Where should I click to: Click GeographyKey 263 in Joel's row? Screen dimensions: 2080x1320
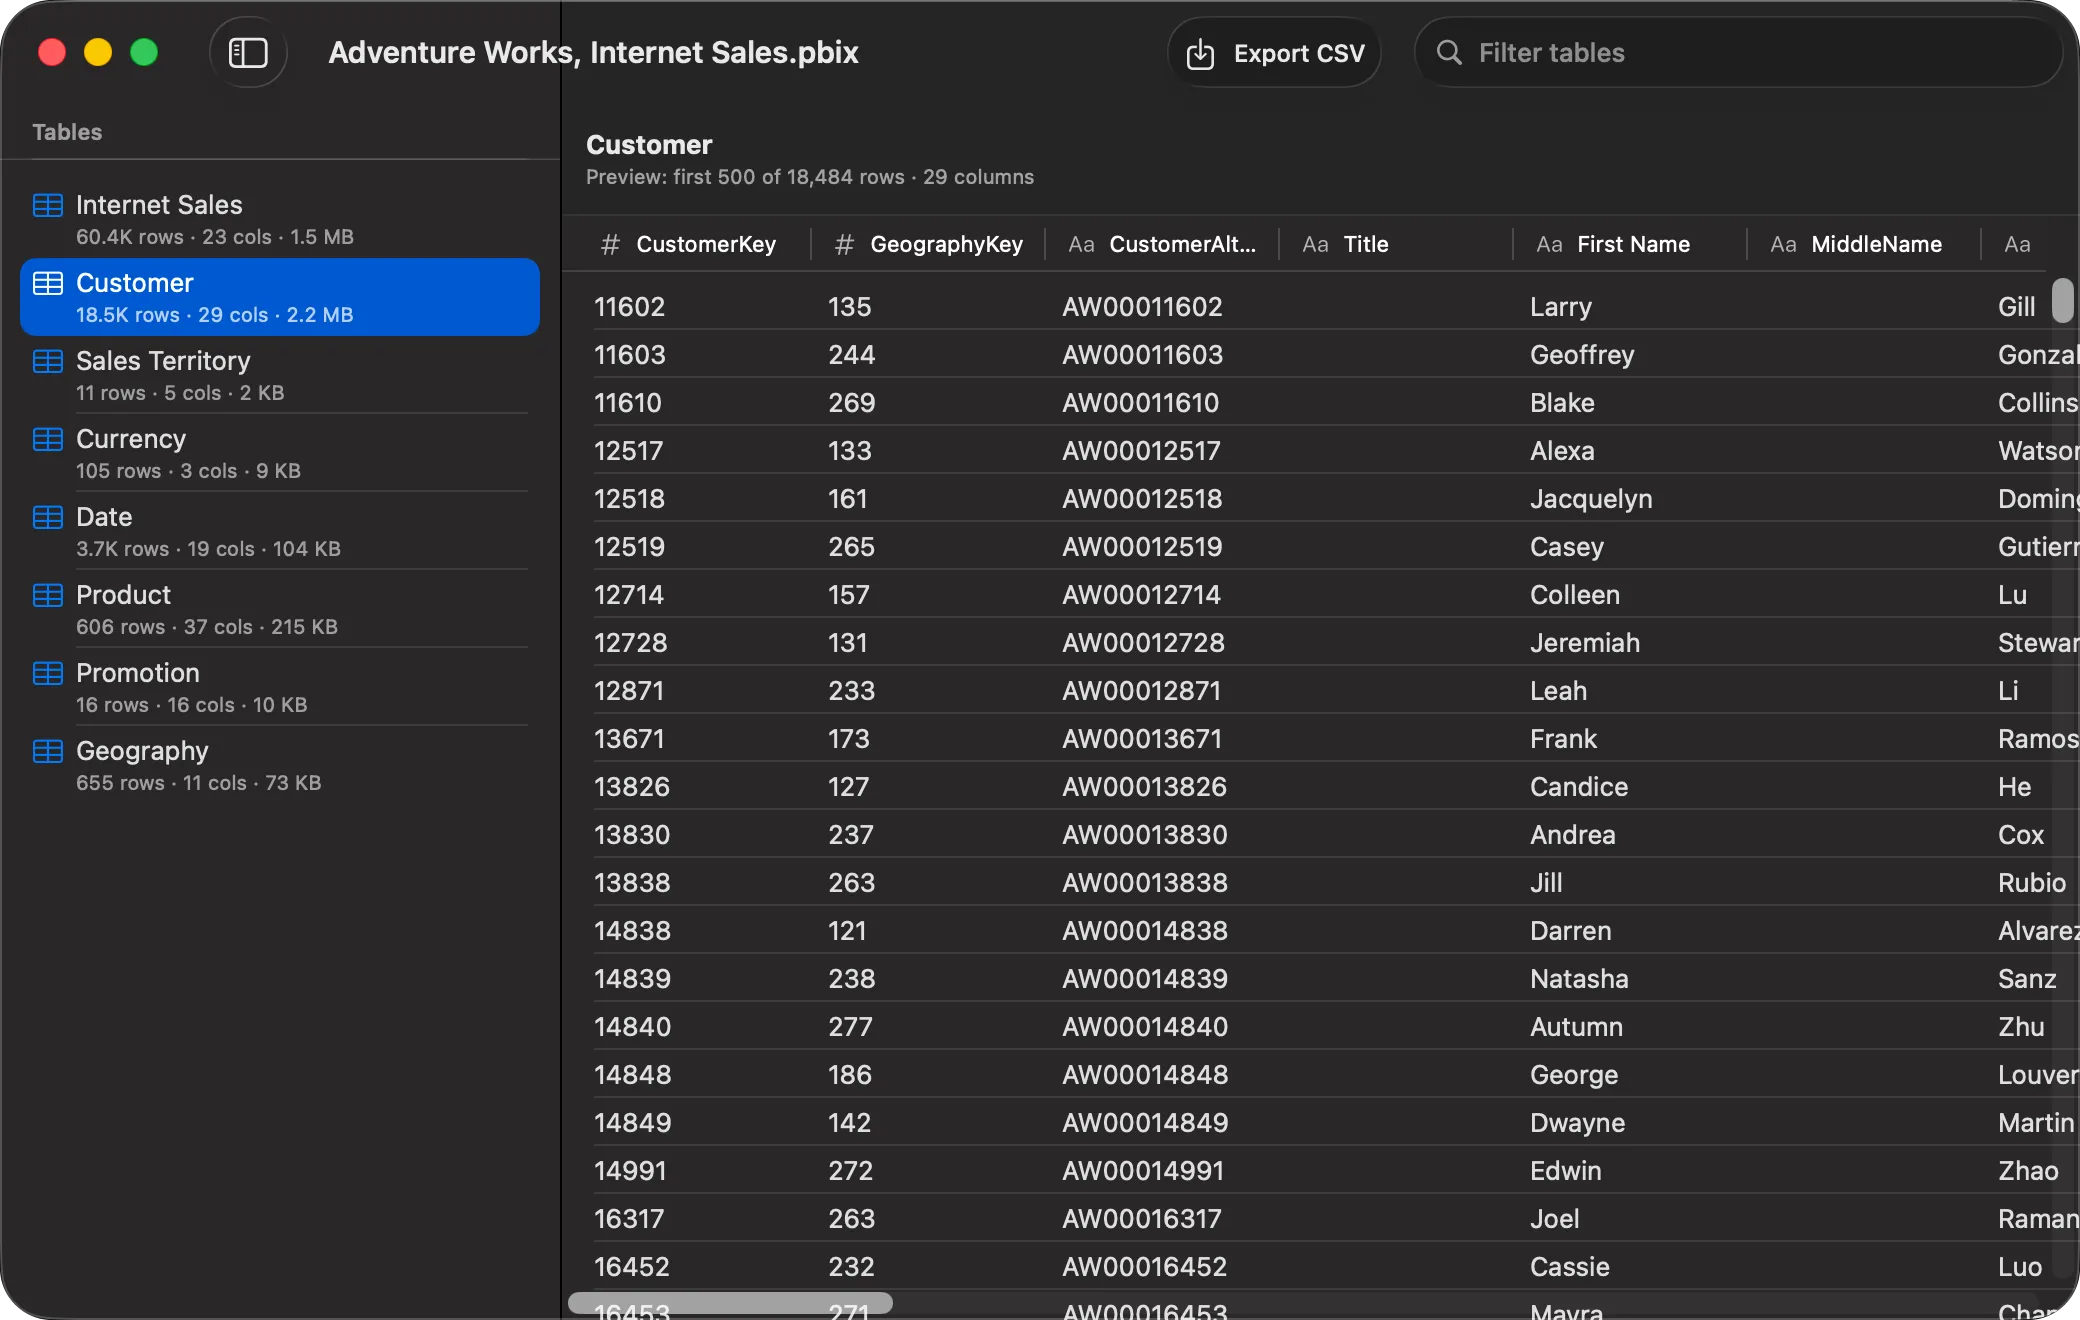(x=851, y=1219)
